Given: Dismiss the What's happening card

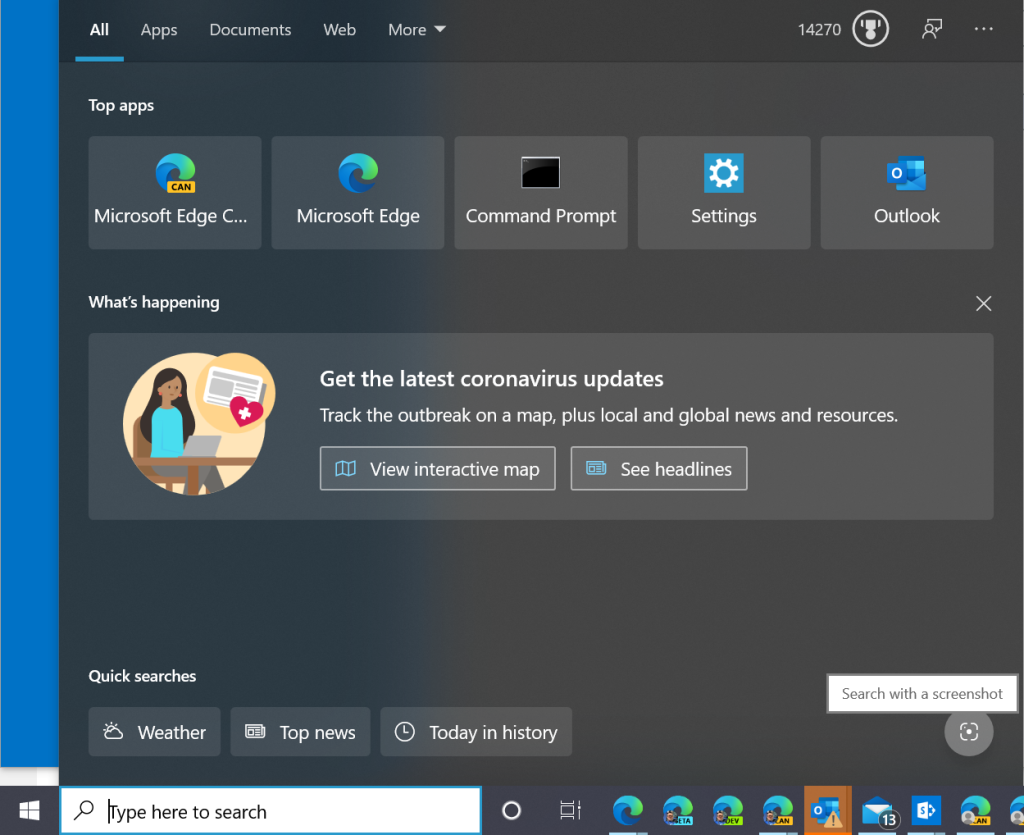Looking at the screenshot, I should tap(983, 303).
